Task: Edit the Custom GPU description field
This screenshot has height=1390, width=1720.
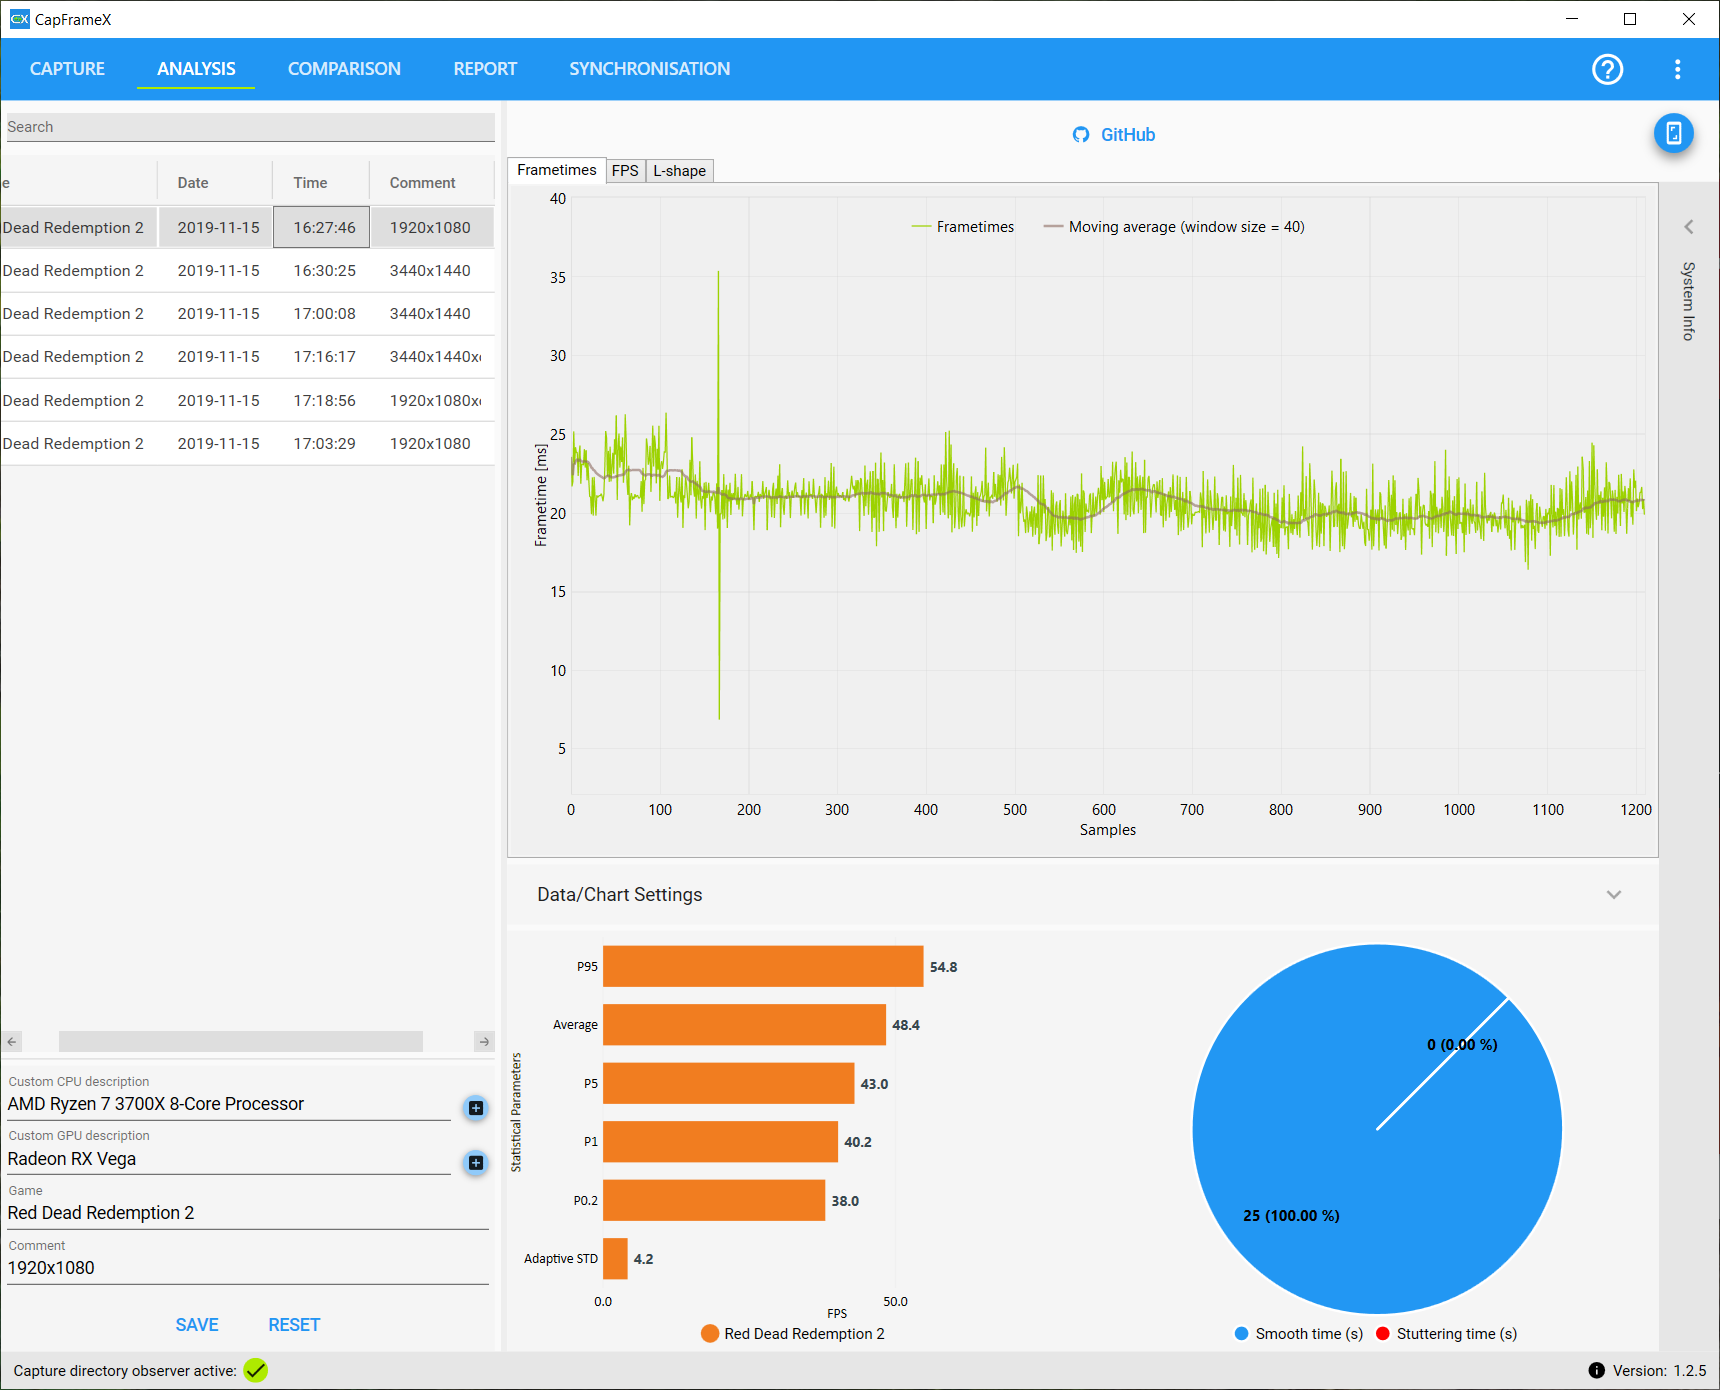Action: coord(229,1159)
